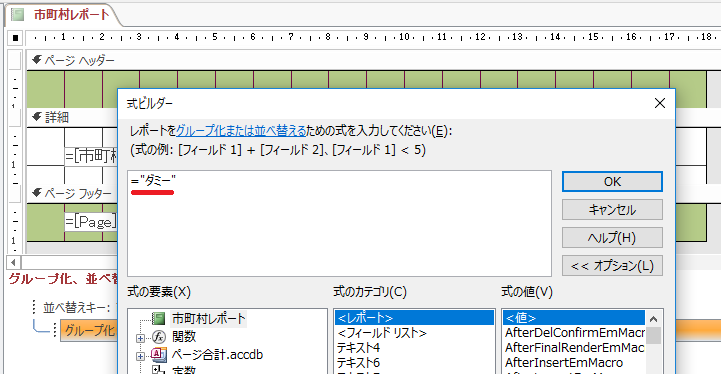Click inside the expression box containing ="ダミー"
721x374 pixels.
[x=339, y=224]
